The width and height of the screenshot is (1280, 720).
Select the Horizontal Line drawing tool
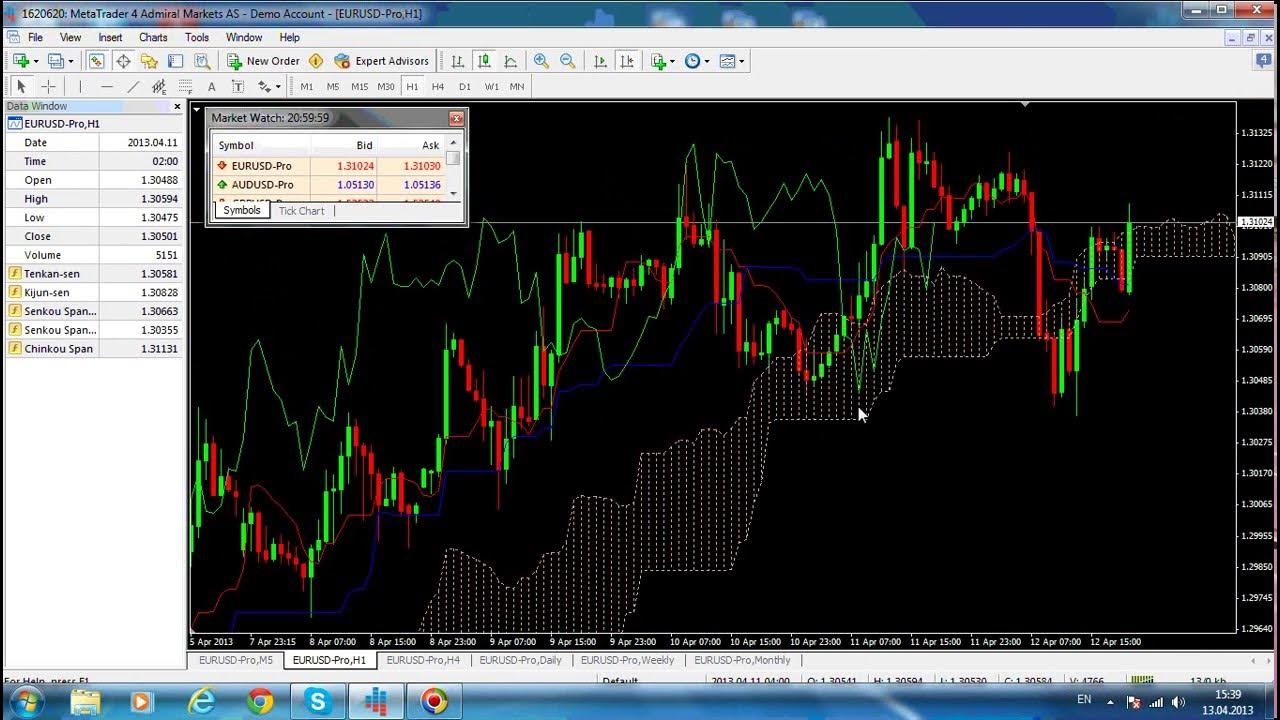pos(107,87)
